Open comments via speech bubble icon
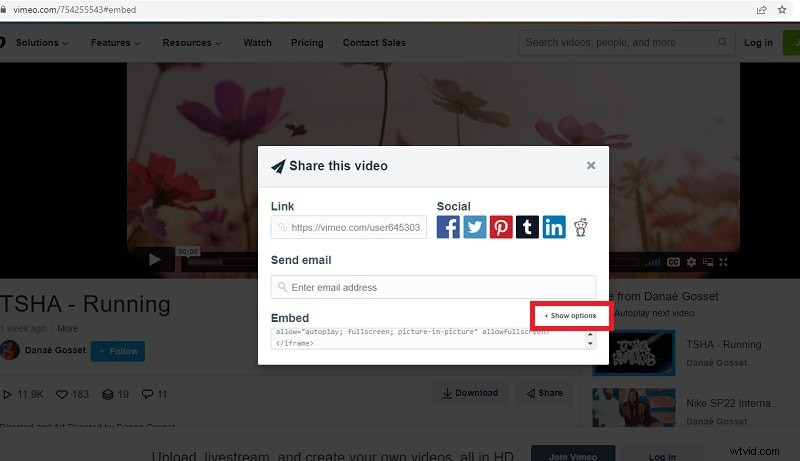The width and height of the screenshot is (800, 461). coord(147,394)
